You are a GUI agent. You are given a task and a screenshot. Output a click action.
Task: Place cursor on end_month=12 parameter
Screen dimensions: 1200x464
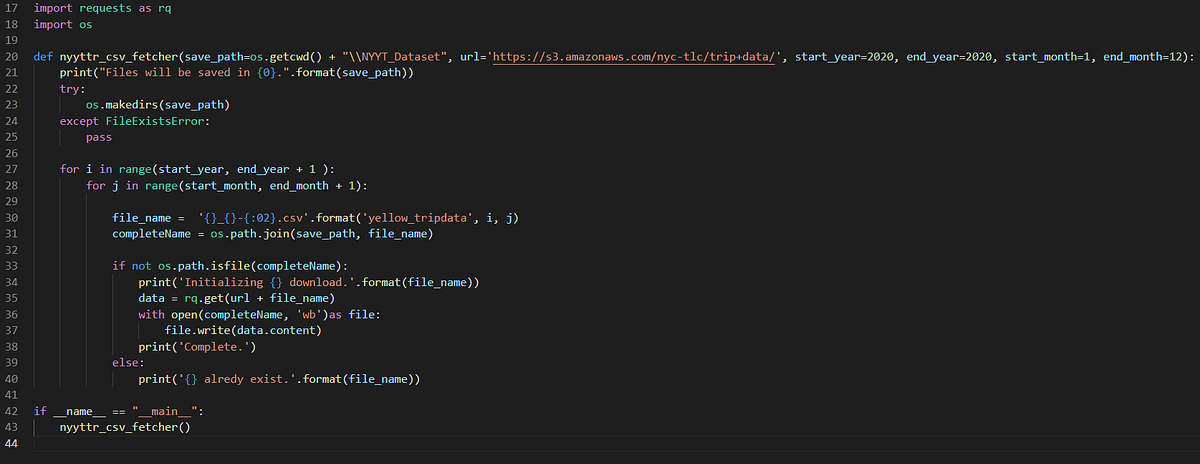1145,57
